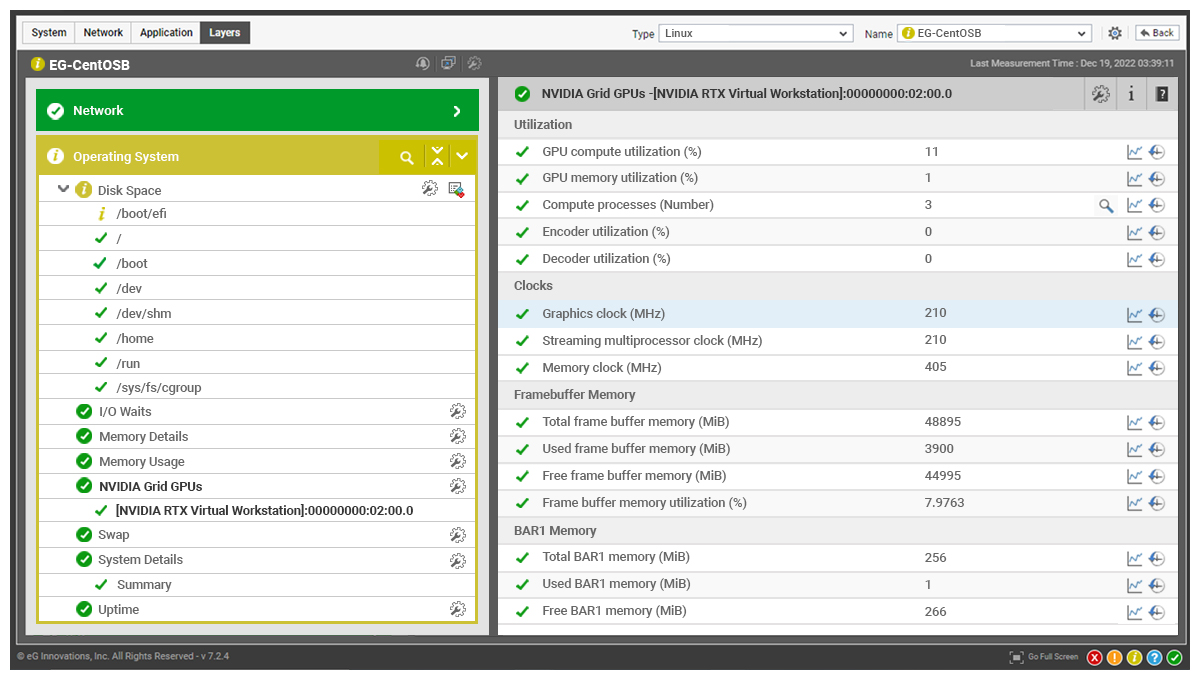Click the magnifier in the Compute processes row
The width and height of the screenshot is (1200, 680).
[1106, 205]
